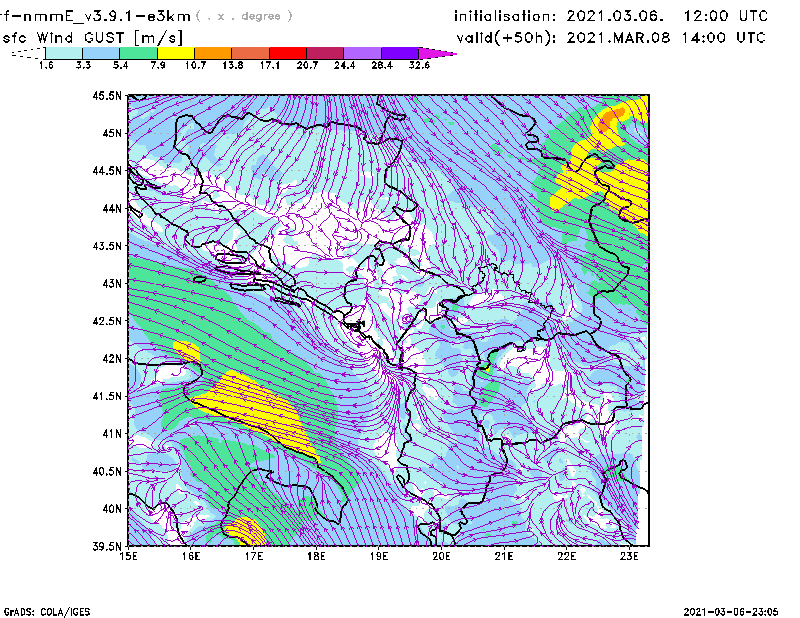Click the 'valid(+50h):' label
The image size is (800, 618).
506,38
